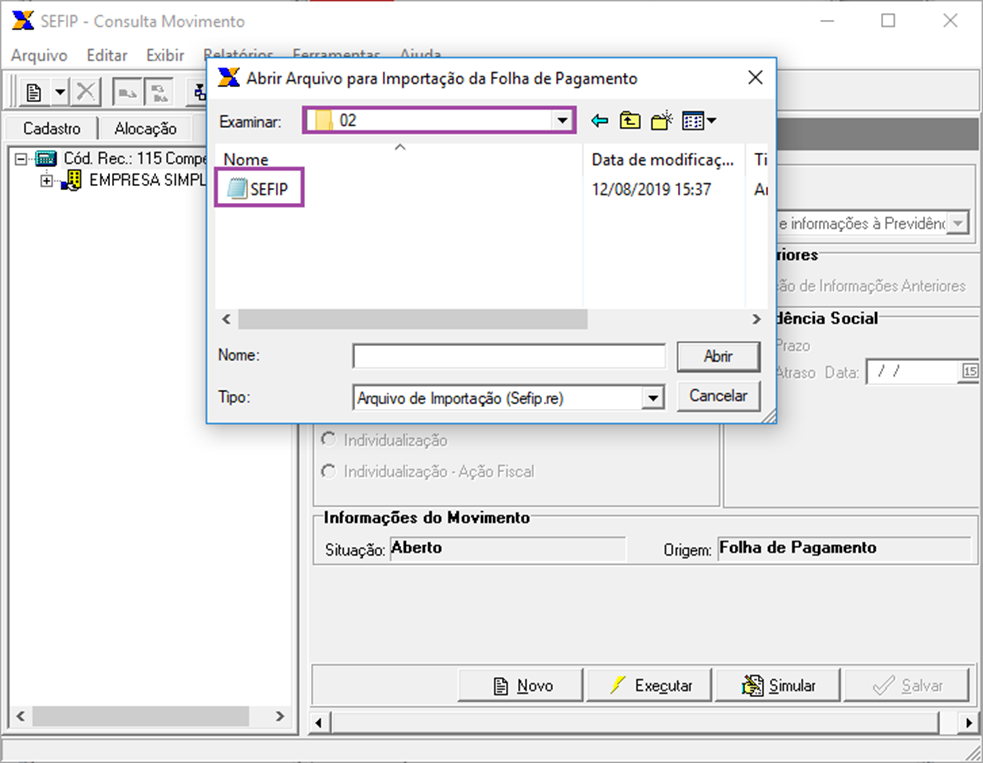This screenshot has width=983, height=763.
Task: Click the Novo button
Action: [x=520, y=685]
